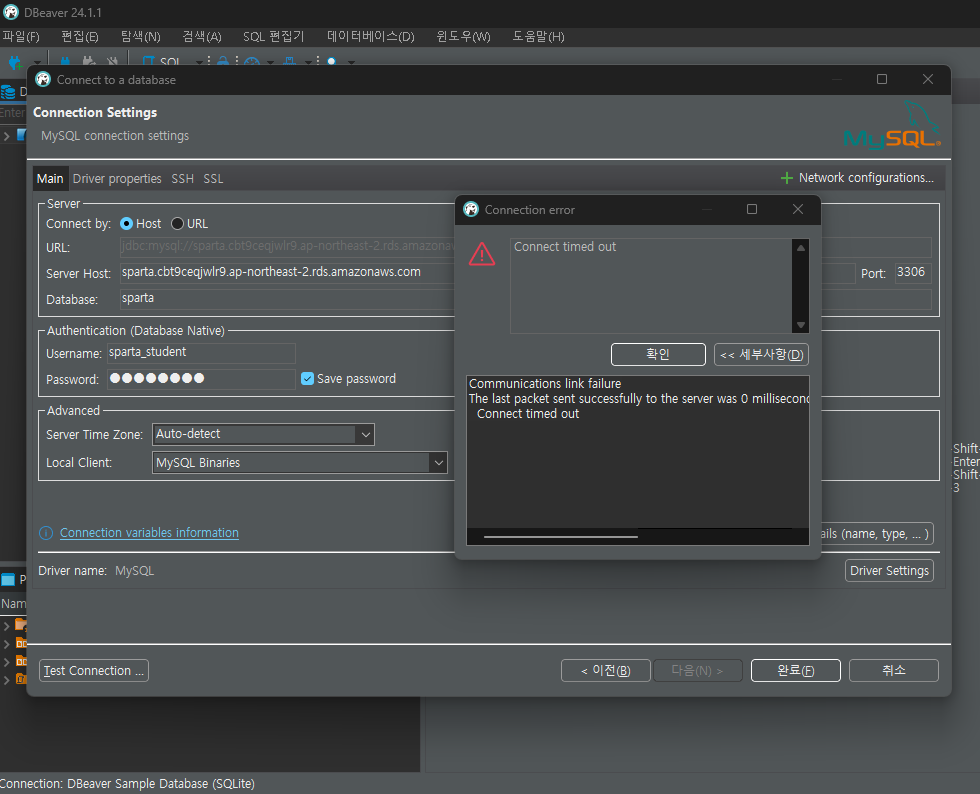Switch to the SSL tab

tap(213, 179)
